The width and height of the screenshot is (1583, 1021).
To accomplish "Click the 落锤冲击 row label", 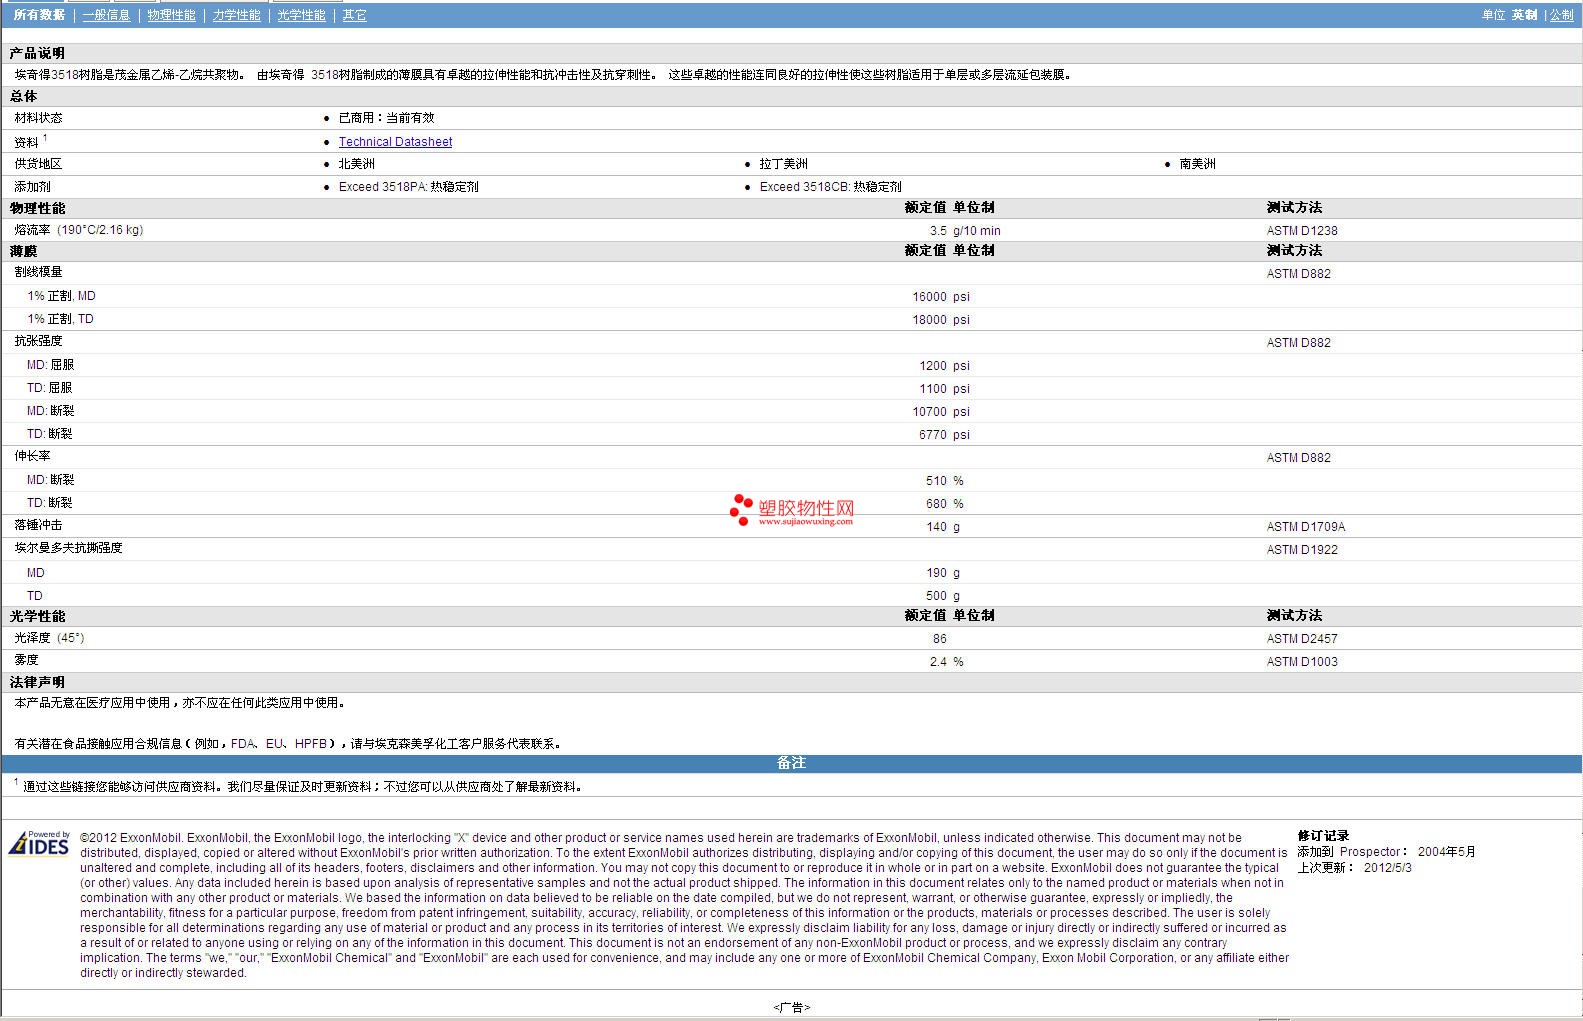I will pos(38,525).
